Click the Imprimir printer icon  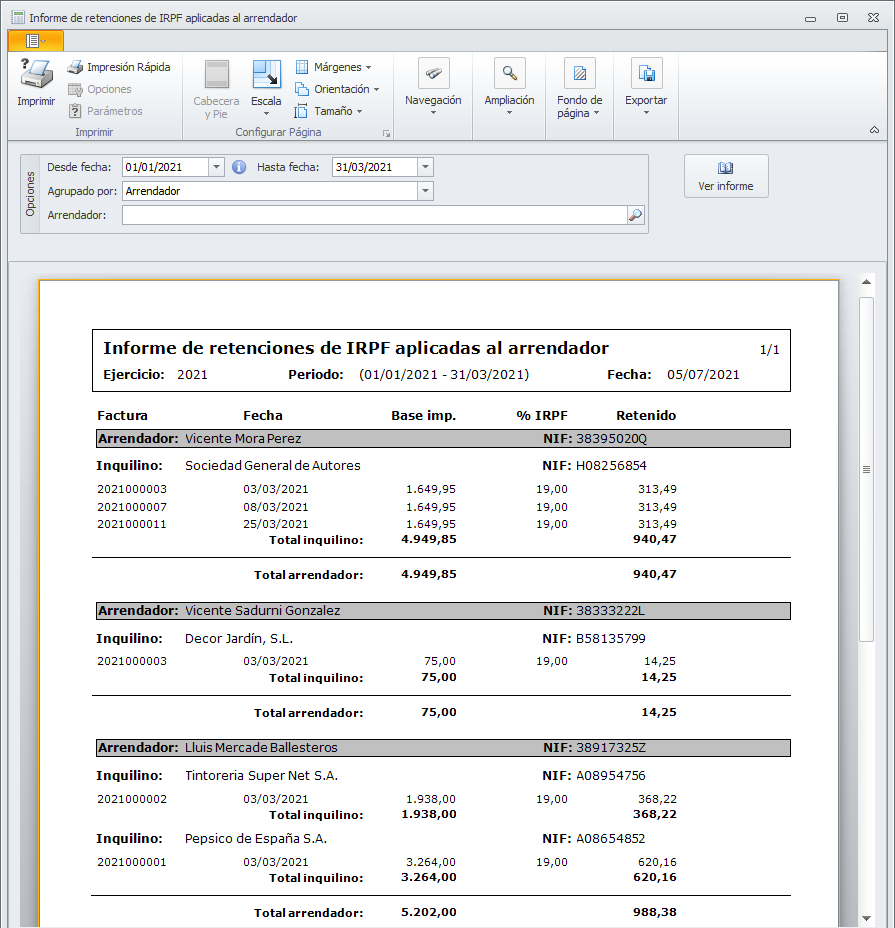pos(36,76)
